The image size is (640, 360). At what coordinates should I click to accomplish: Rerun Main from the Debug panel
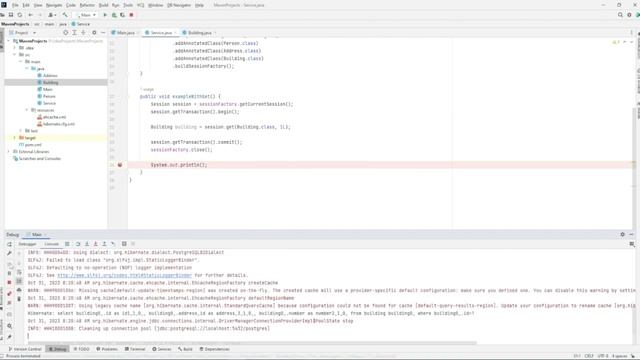(x=9, y=244)
